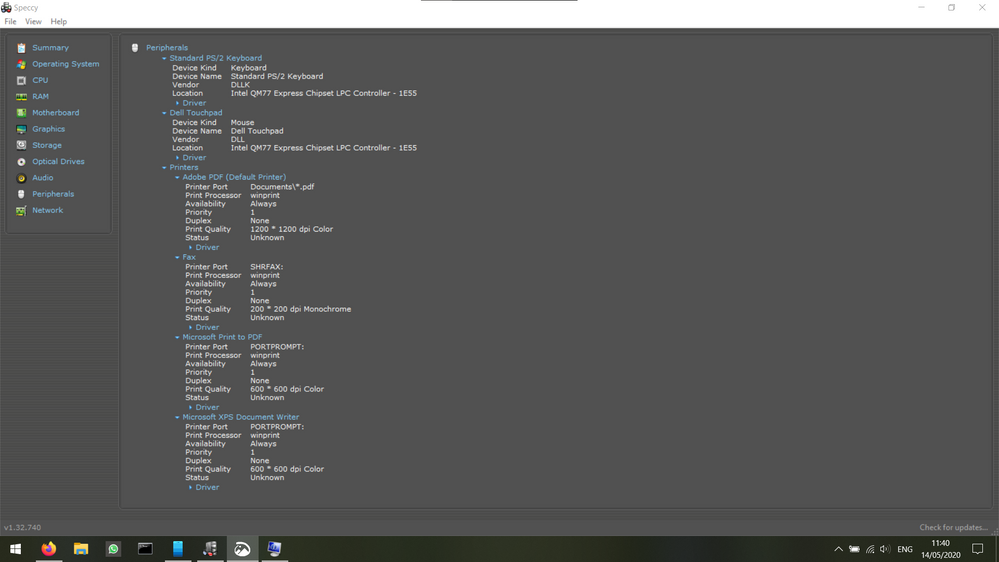
Task: Collapse the Standard PS/2 Keyboard node
Action: (164, 59)
